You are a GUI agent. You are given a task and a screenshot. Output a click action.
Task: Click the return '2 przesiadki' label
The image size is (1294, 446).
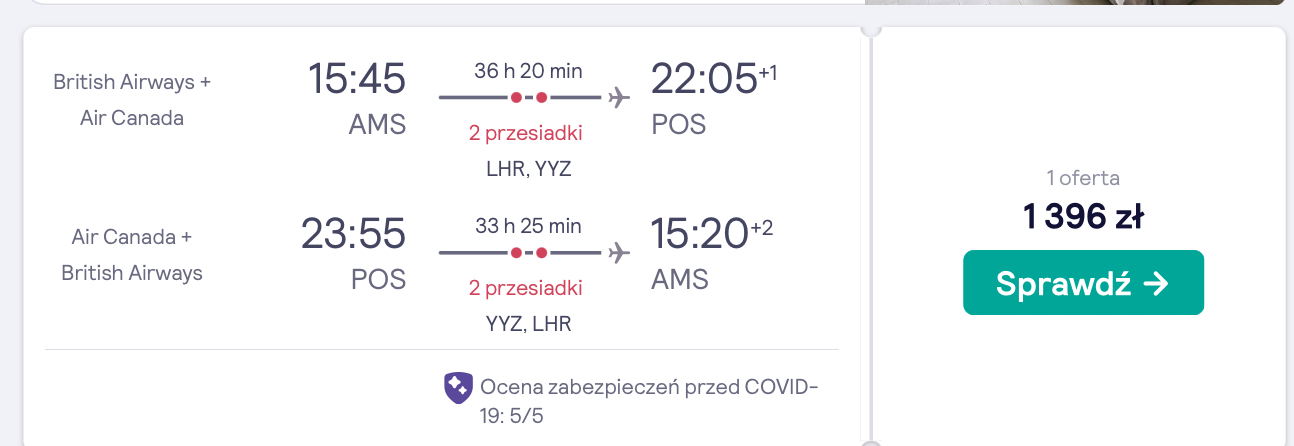527,288
